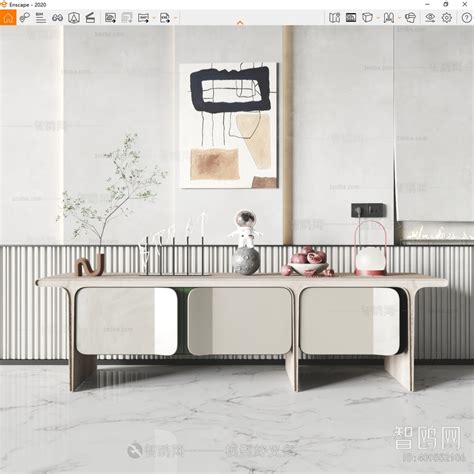This screenshot has height=474, width=474.
Task: Click the wall power outlet in the render
Action: [x=369, y=210]
